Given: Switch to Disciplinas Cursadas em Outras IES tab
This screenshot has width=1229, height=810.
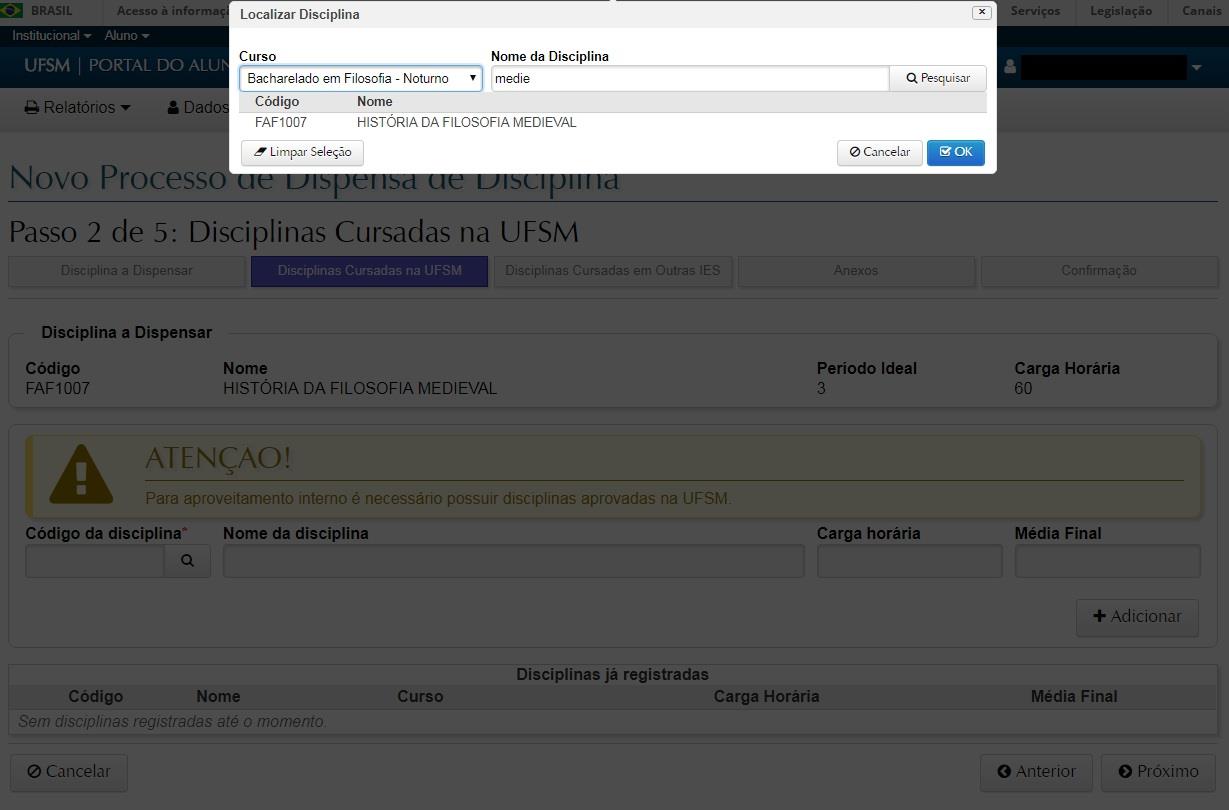Looking at the screenshot, I should point(612,270).
